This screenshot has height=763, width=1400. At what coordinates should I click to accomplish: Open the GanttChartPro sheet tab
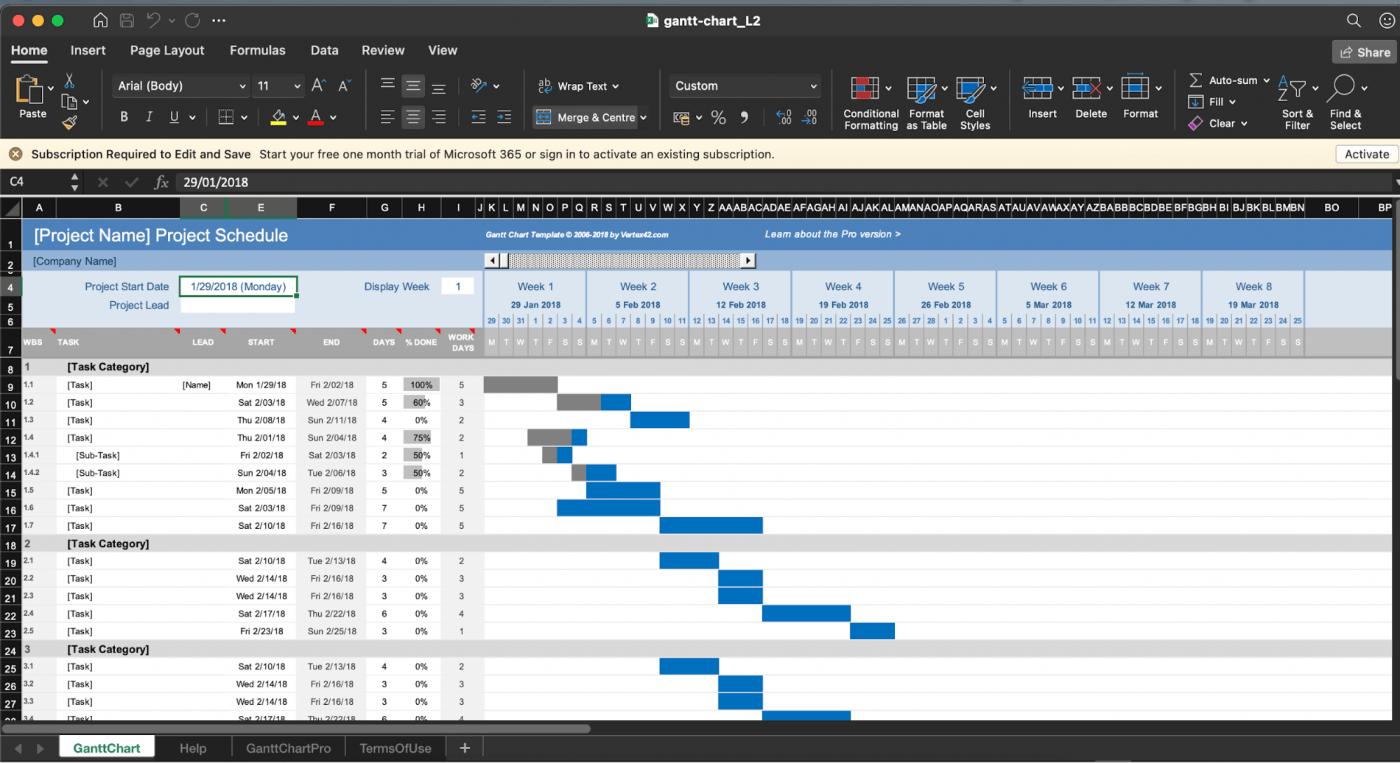[x=288, y=748]
